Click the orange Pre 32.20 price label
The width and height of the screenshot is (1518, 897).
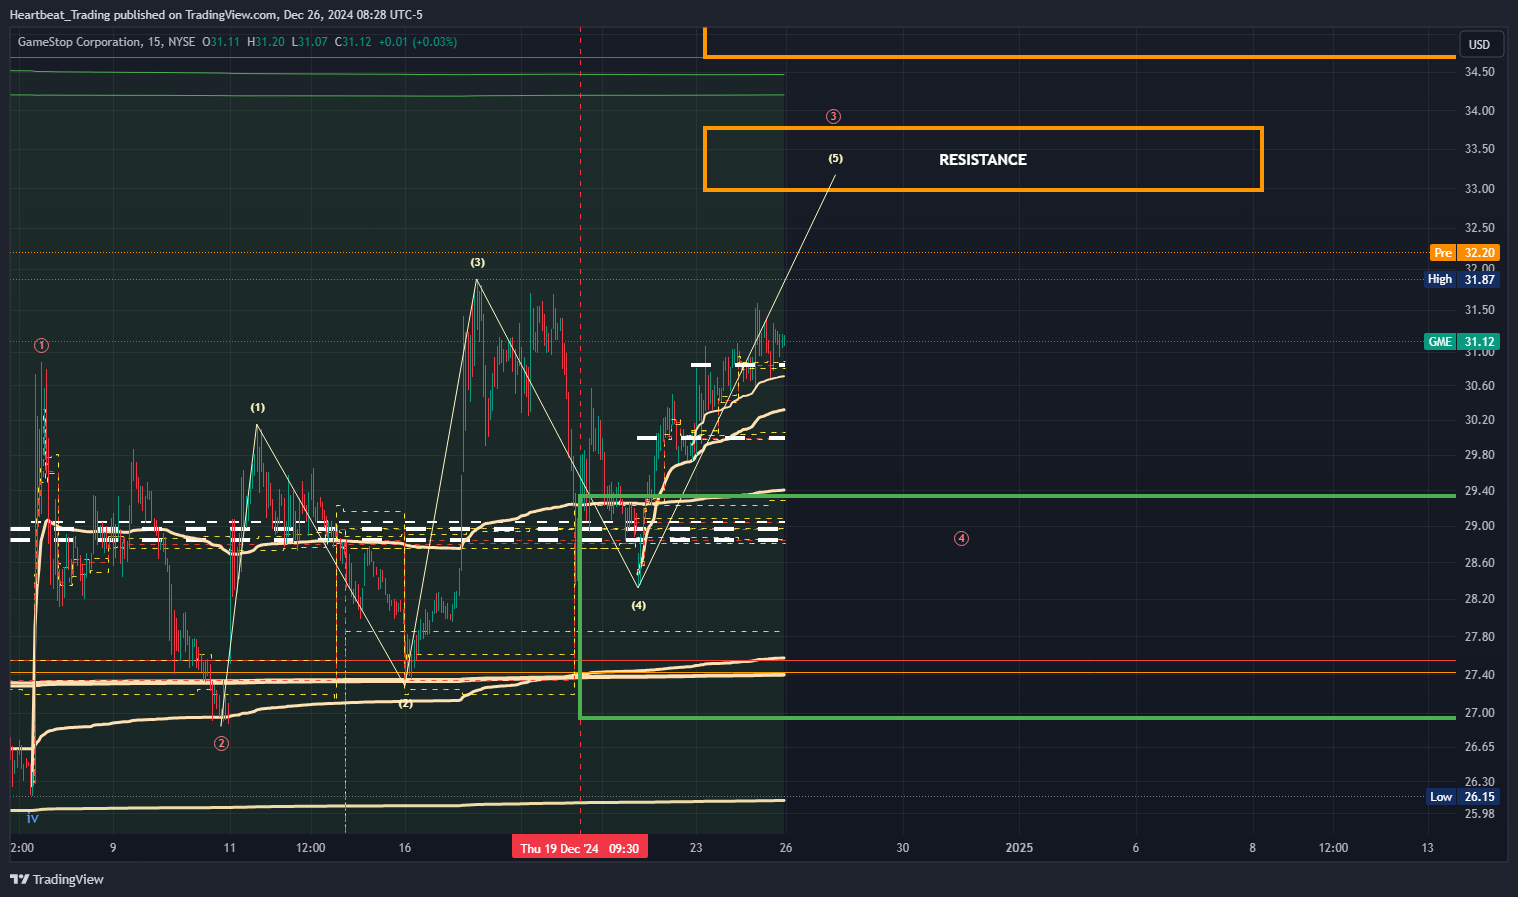1464,252
